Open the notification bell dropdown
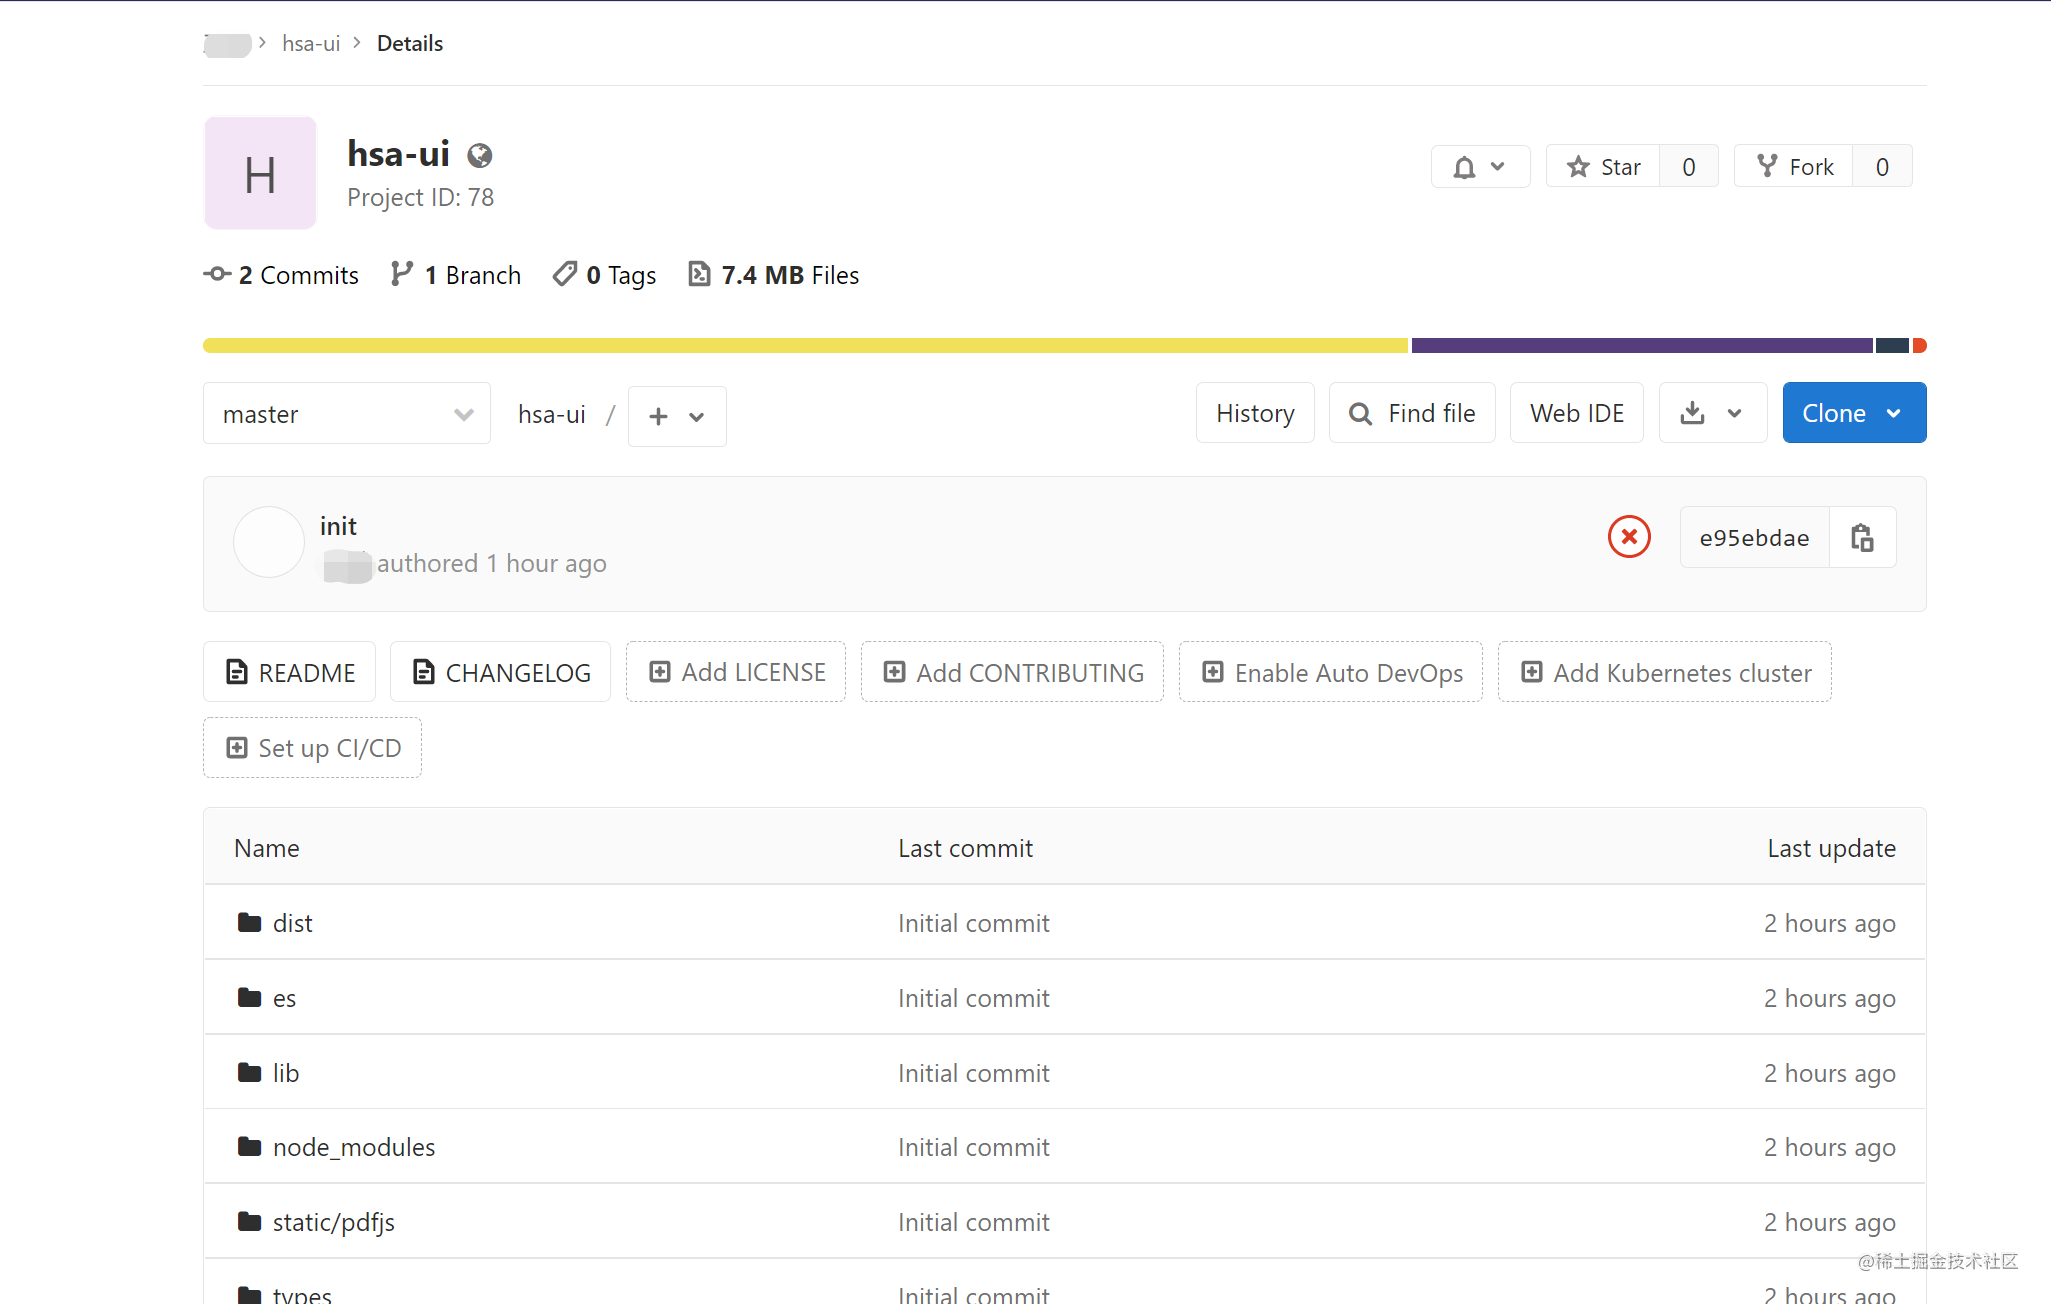The image size is (2051, 1304). [1480, 167]
